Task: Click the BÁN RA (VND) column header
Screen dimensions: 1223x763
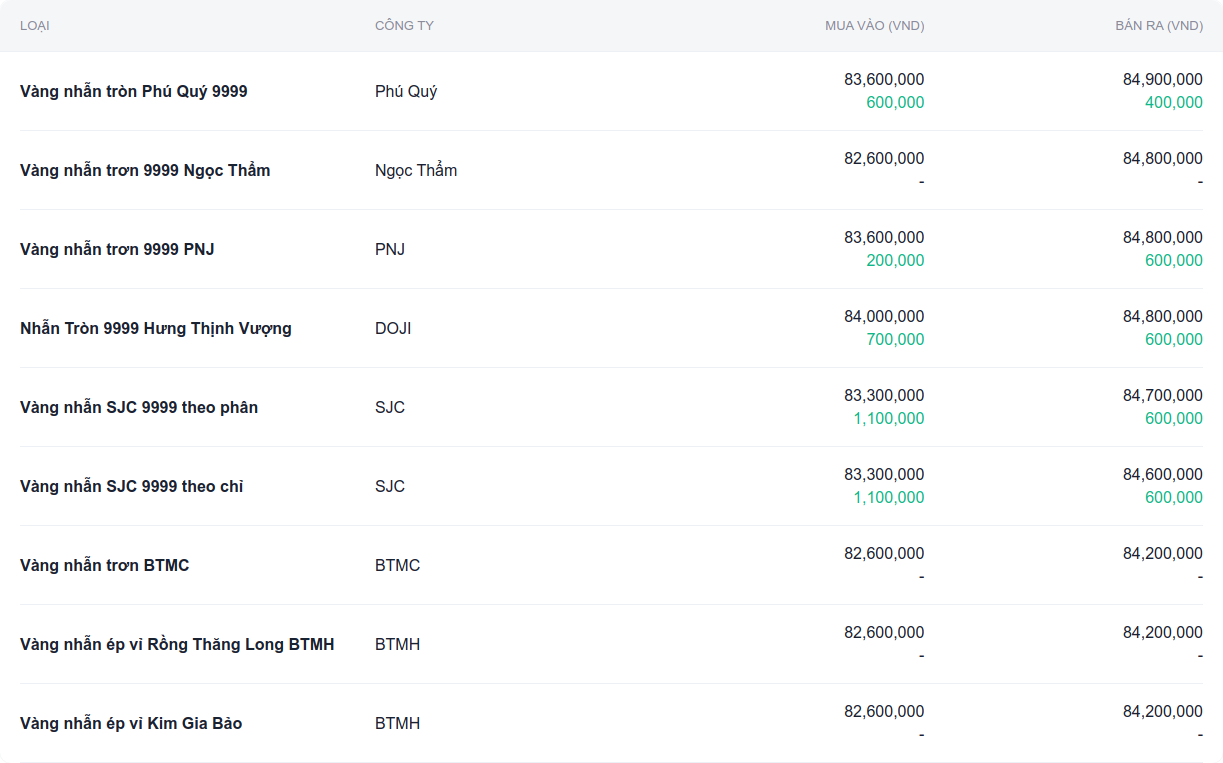Action: pos(1158,26)
